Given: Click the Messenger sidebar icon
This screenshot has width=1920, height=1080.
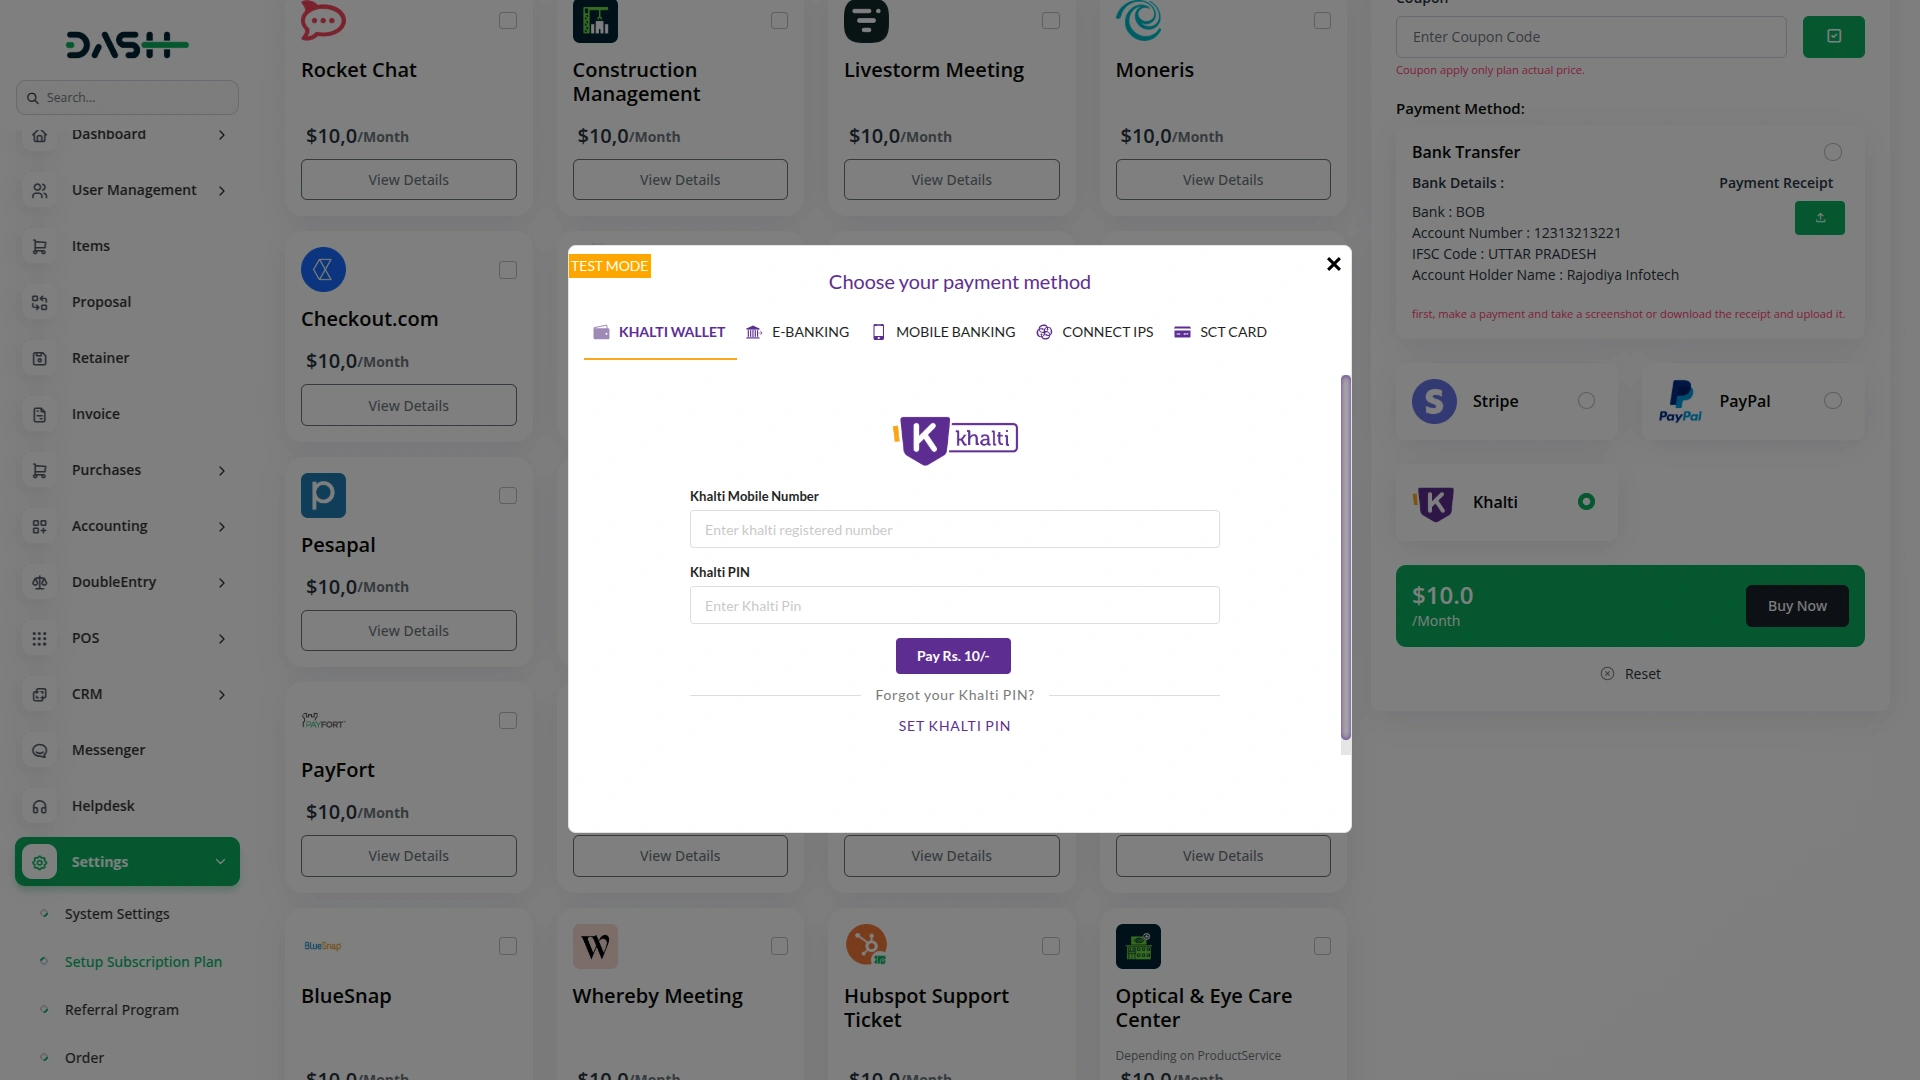Looking at the screenshot, I should [40, 751].
